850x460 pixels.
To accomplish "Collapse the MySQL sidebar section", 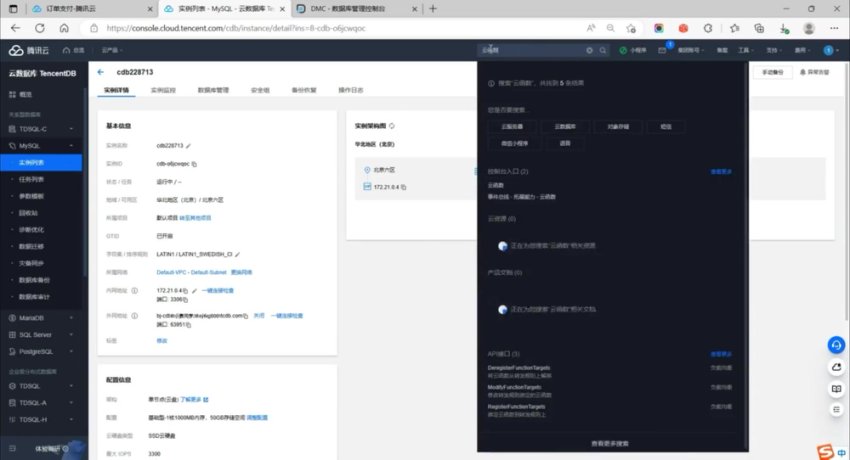I will click(41, 146).
